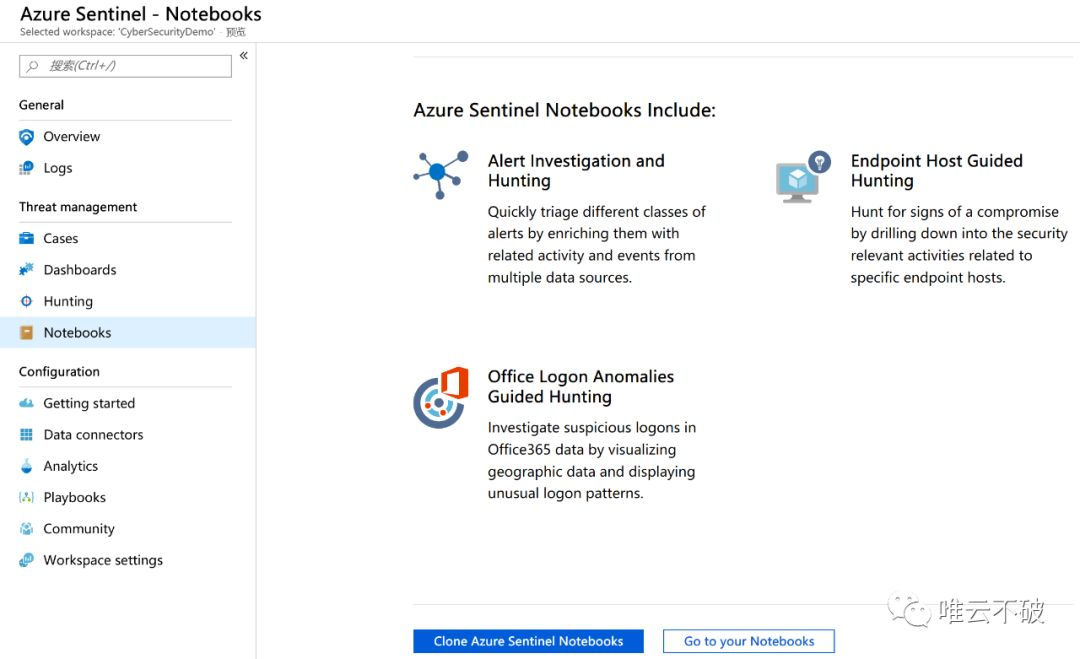Focus the sidebar search field

tap(125, 66)
